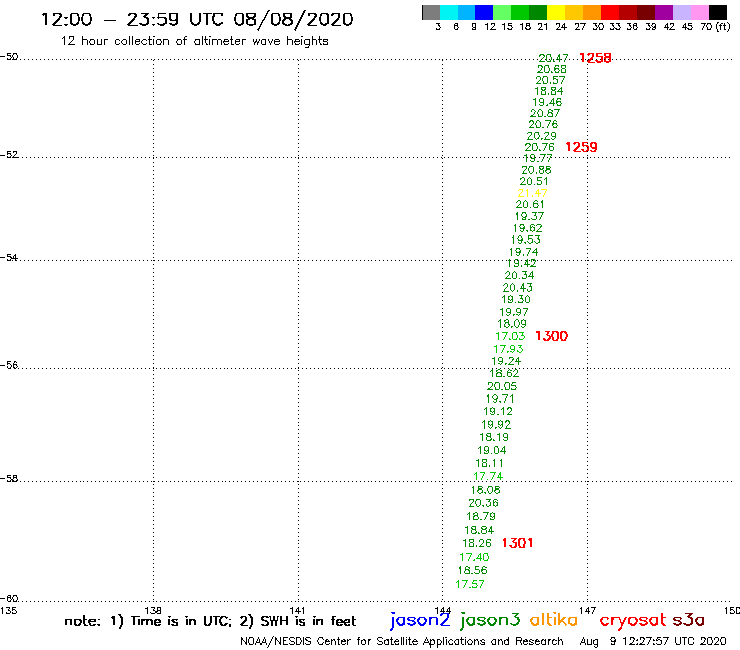Click the green jason3 satellite label
The width and height of the screenshot is (740, 650).
coord(490,620)
